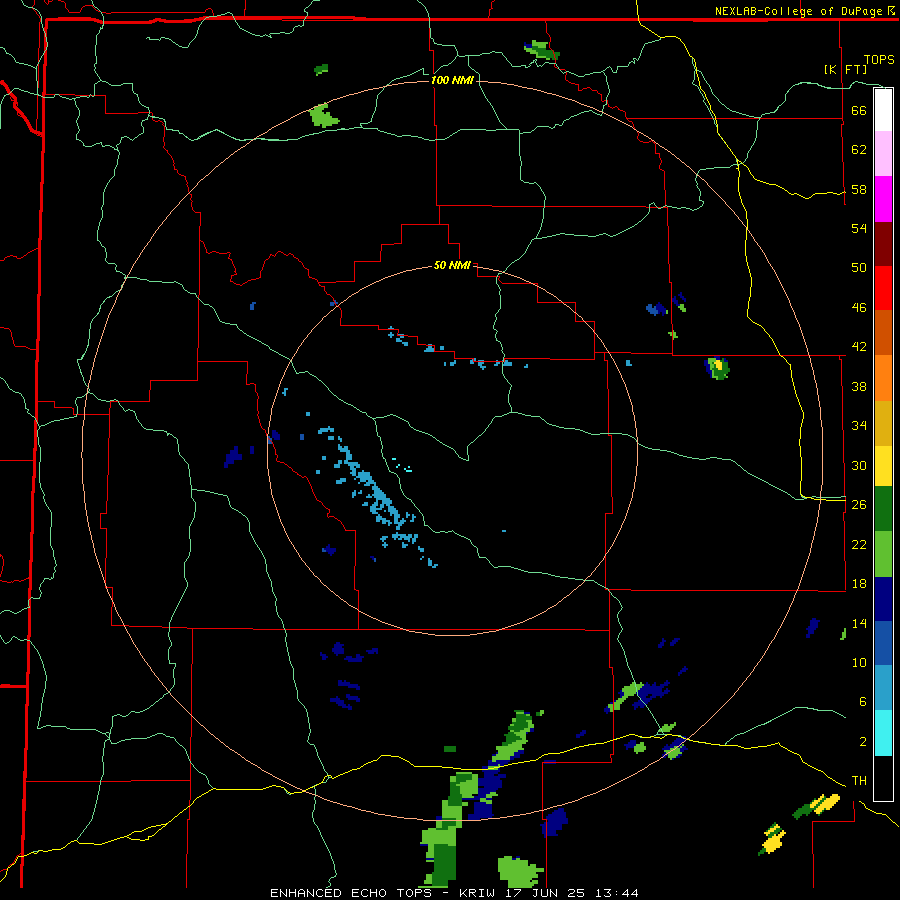
Task: Click the legend value 38
Action: [x=859, y=386]
